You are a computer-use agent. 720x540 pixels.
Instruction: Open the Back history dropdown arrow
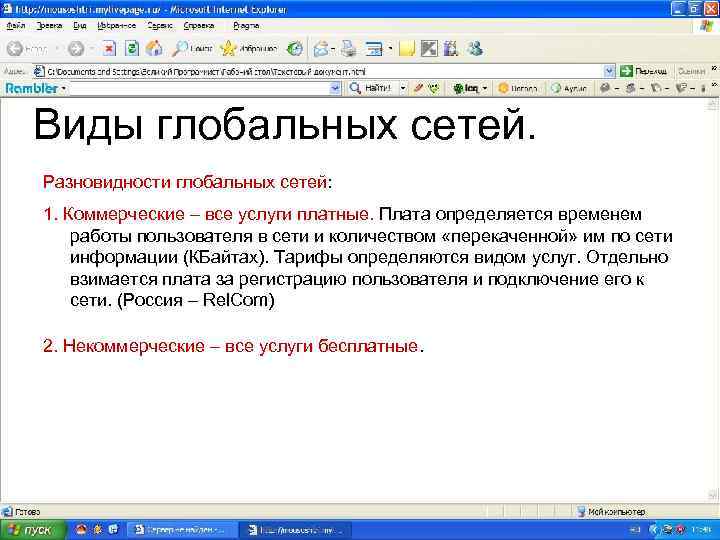[x=57, y=48]
